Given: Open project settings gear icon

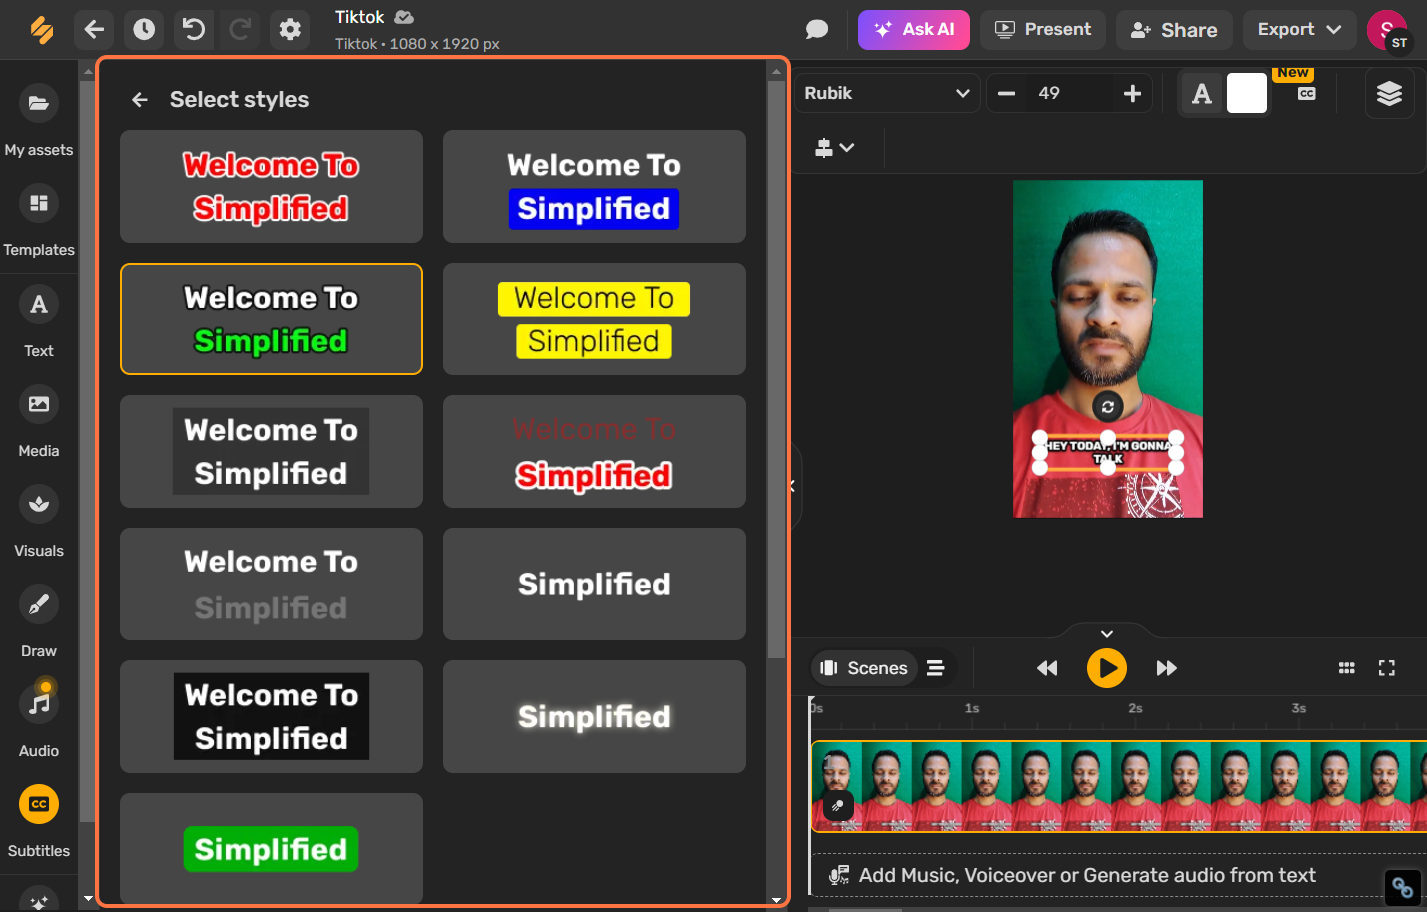Looking at the screenshot, I should pyautogui.click(x=290, y=30).
